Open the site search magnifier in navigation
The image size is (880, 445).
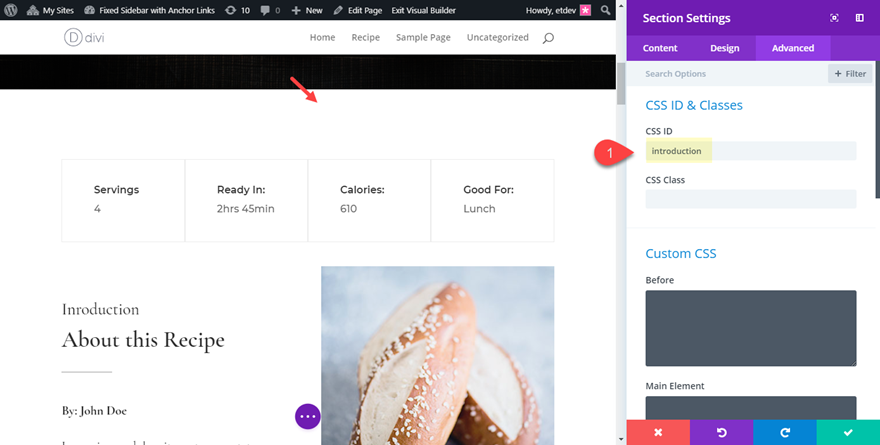547,38
